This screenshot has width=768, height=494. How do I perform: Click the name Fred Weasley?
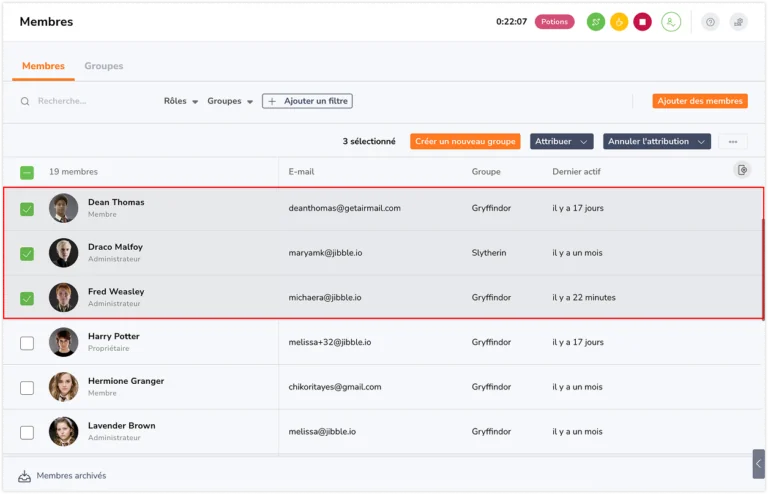pyautogui.click(x=116, y=291)
